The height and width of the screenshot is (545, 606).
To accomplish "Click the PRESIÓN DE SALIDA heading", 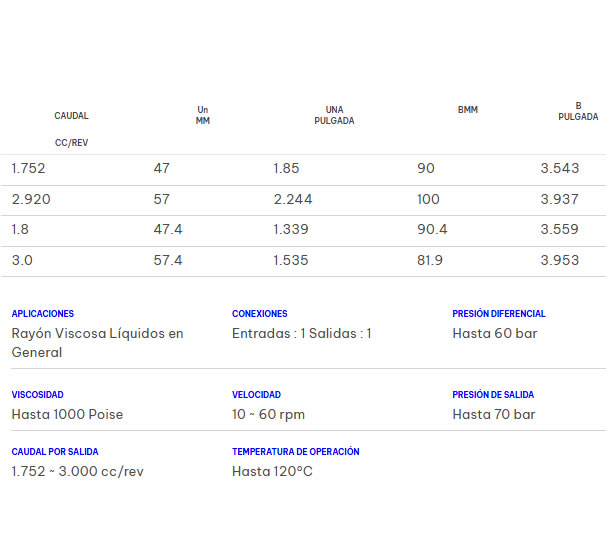I will (493, 395).
